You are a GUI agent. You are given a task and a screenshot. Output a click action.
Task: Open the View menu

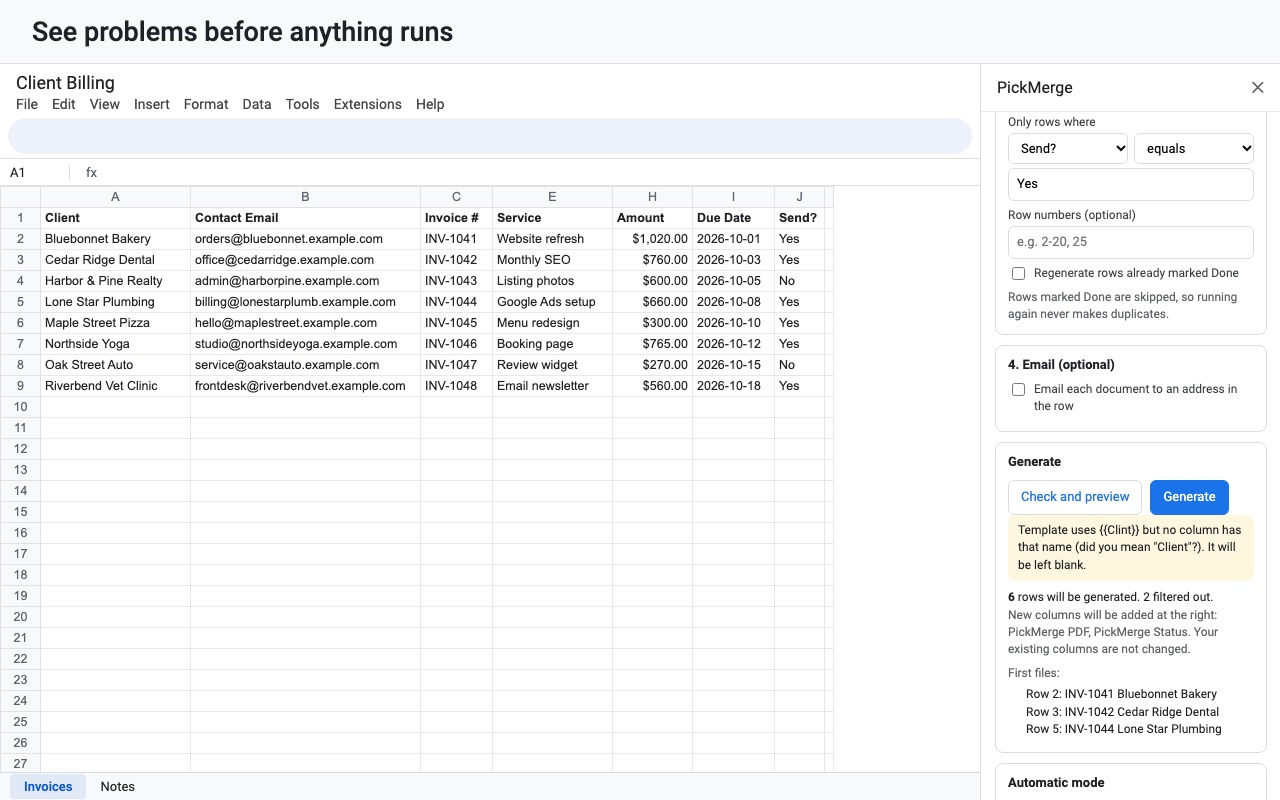[105, 104]
